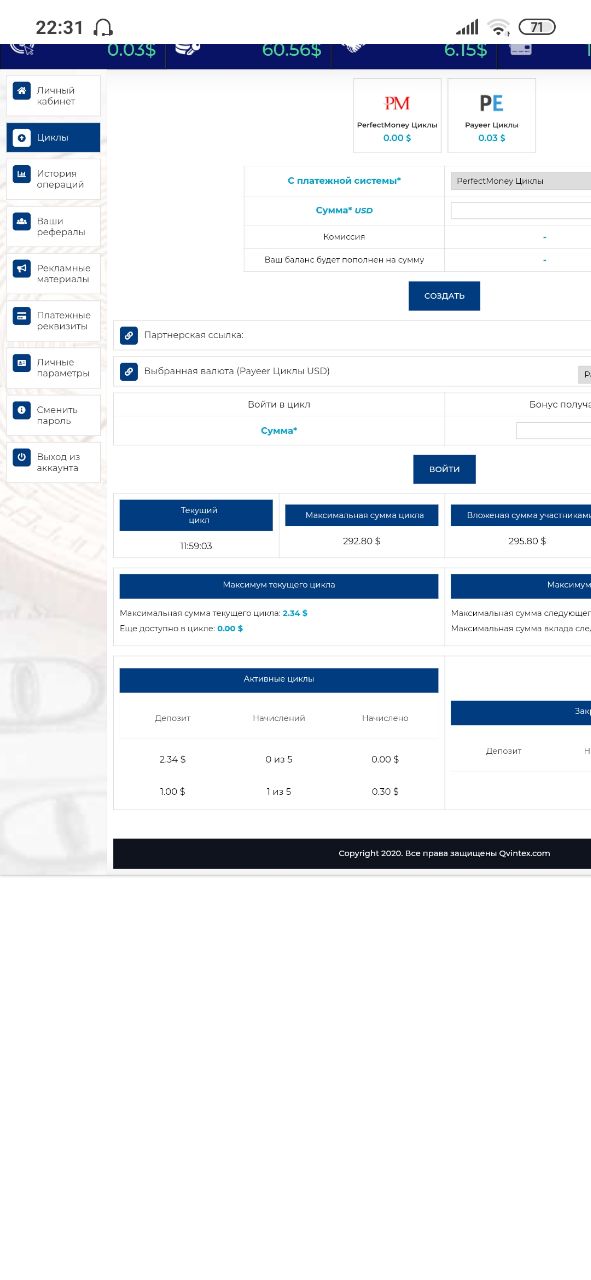Click the Активные циклы header

[279, 680]
